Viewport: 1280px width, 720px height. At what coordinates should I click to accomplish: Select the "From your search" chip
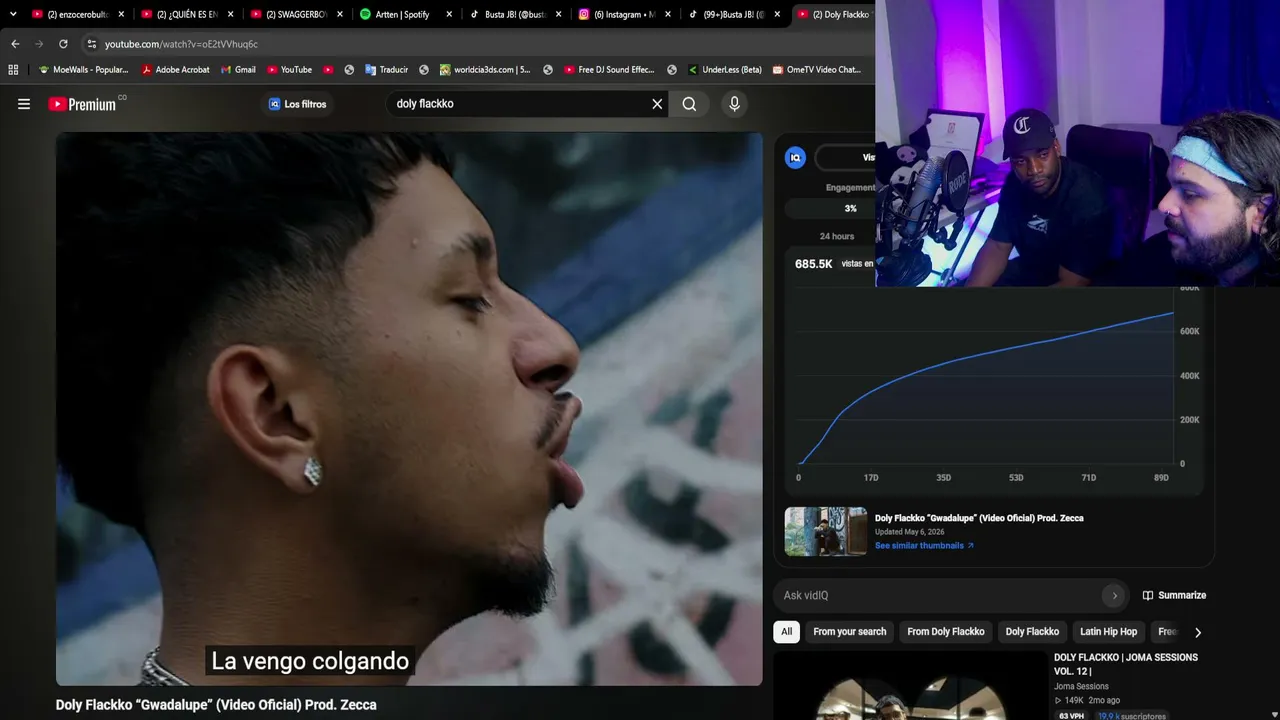(850, 632)
